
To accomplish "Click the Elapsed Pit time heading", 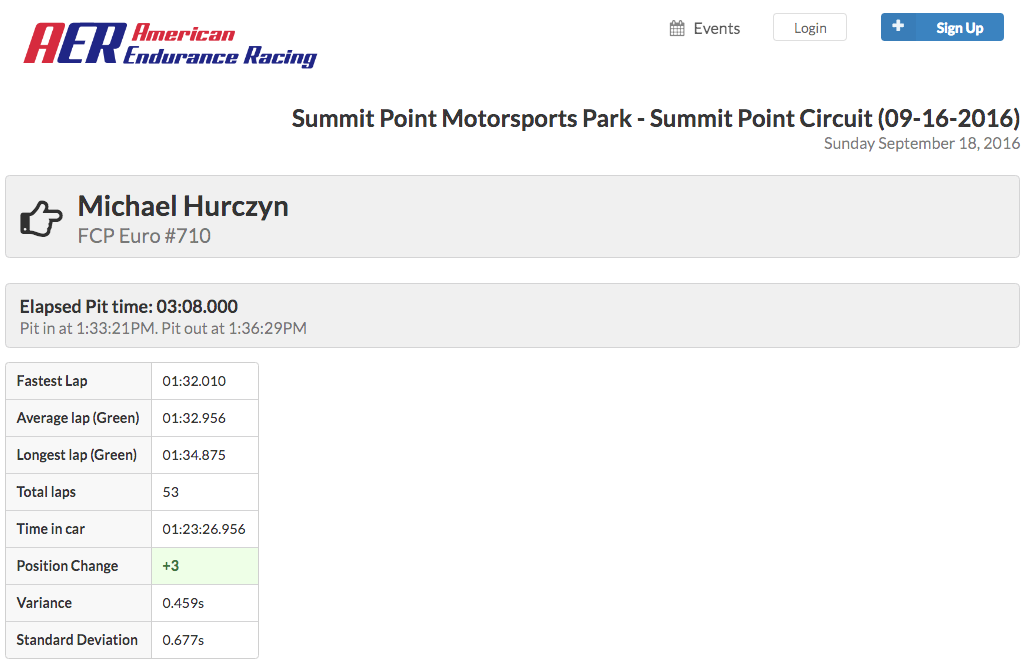I will pos(129,306).
